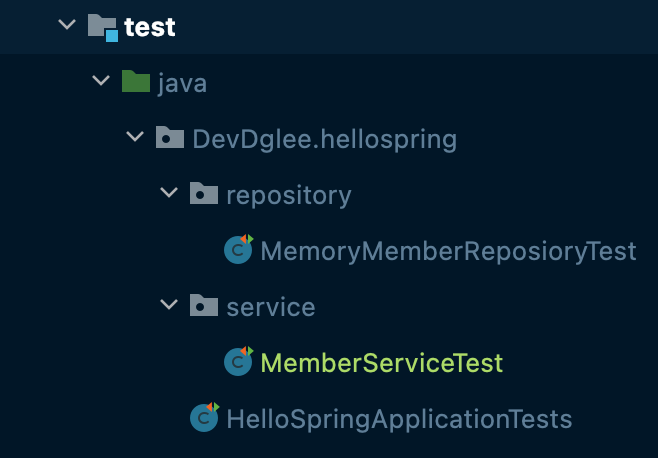The width and height of the screenshot is (658, 458).
Task: Click the DevDglee.hellospring package icon
Action: click(x=170, y=138)
